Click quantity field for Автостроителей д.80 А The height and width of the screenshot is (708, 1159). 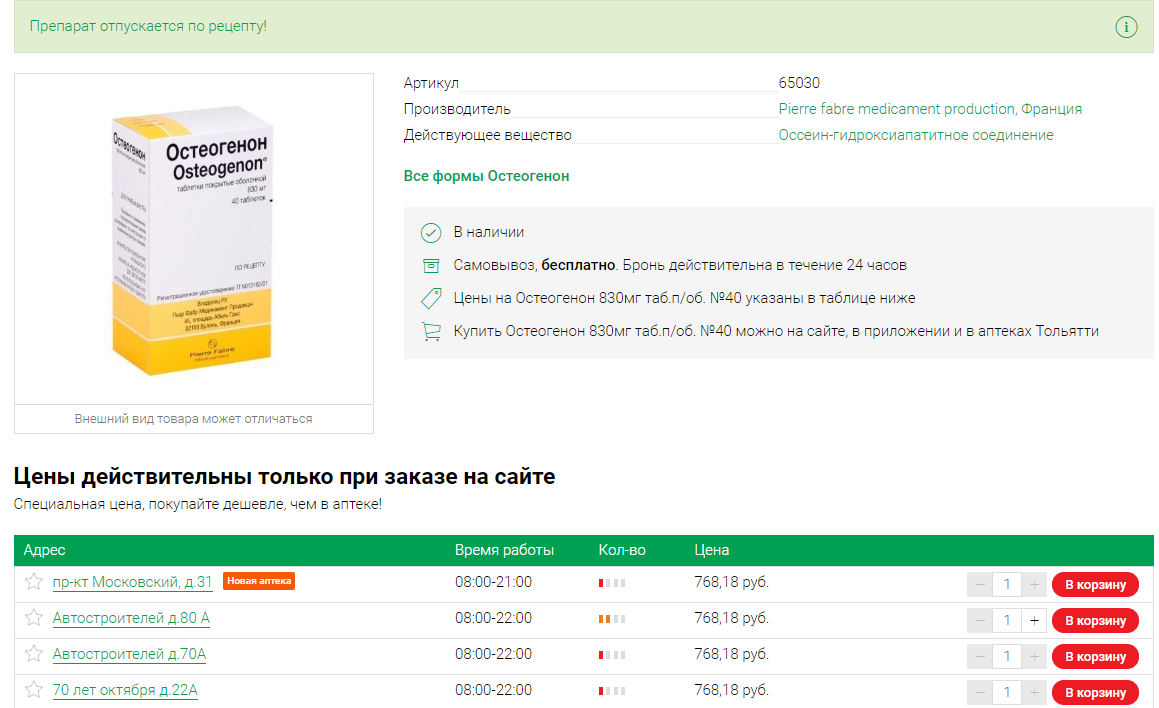click(1007, 621)
